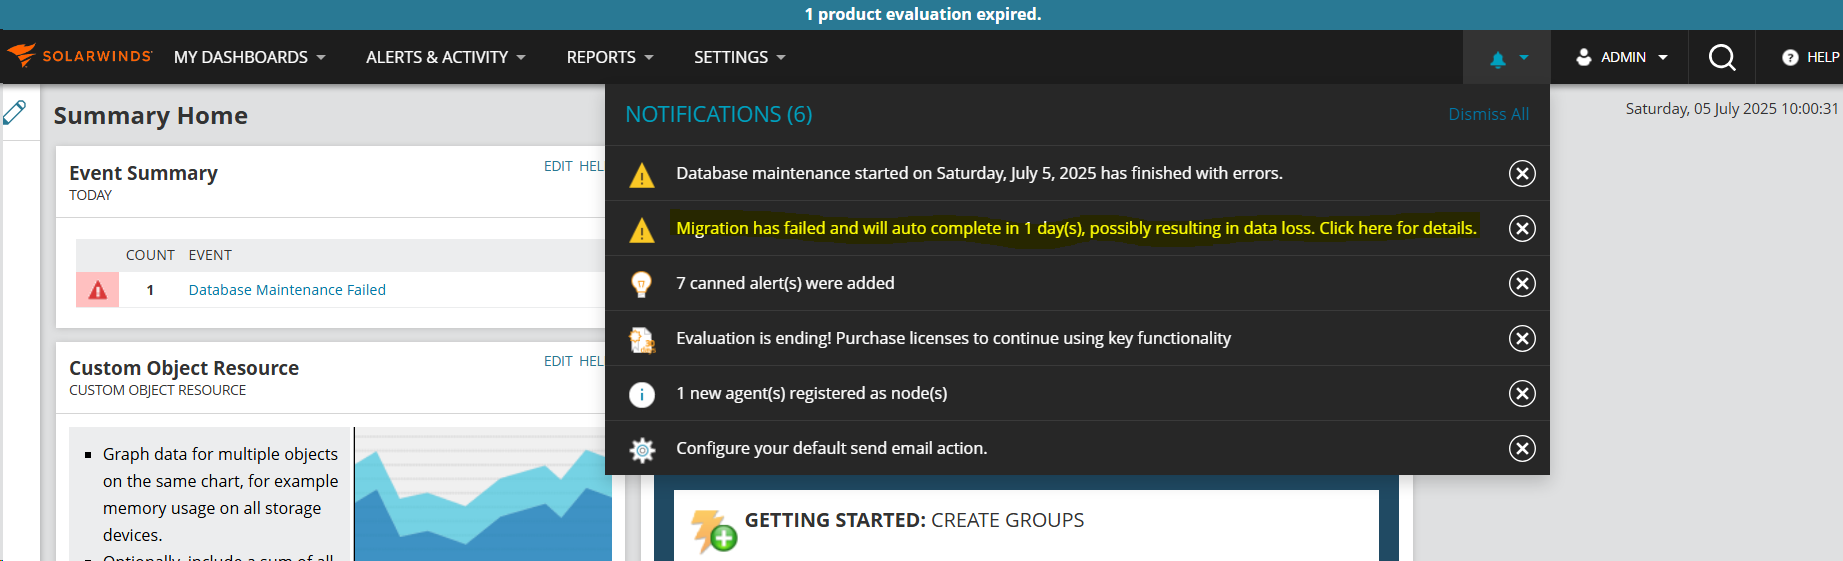Dismiss the canned alerts notification
Screen dimensions: 1843x561
coord(1522,283)
